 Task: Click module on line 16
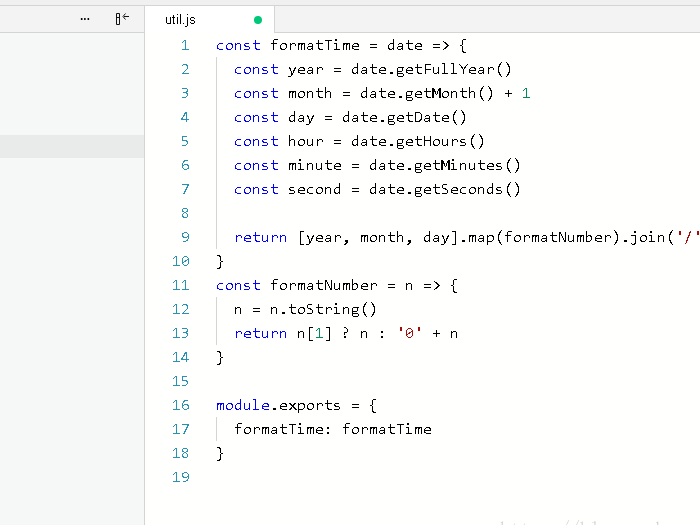(243, 405)
